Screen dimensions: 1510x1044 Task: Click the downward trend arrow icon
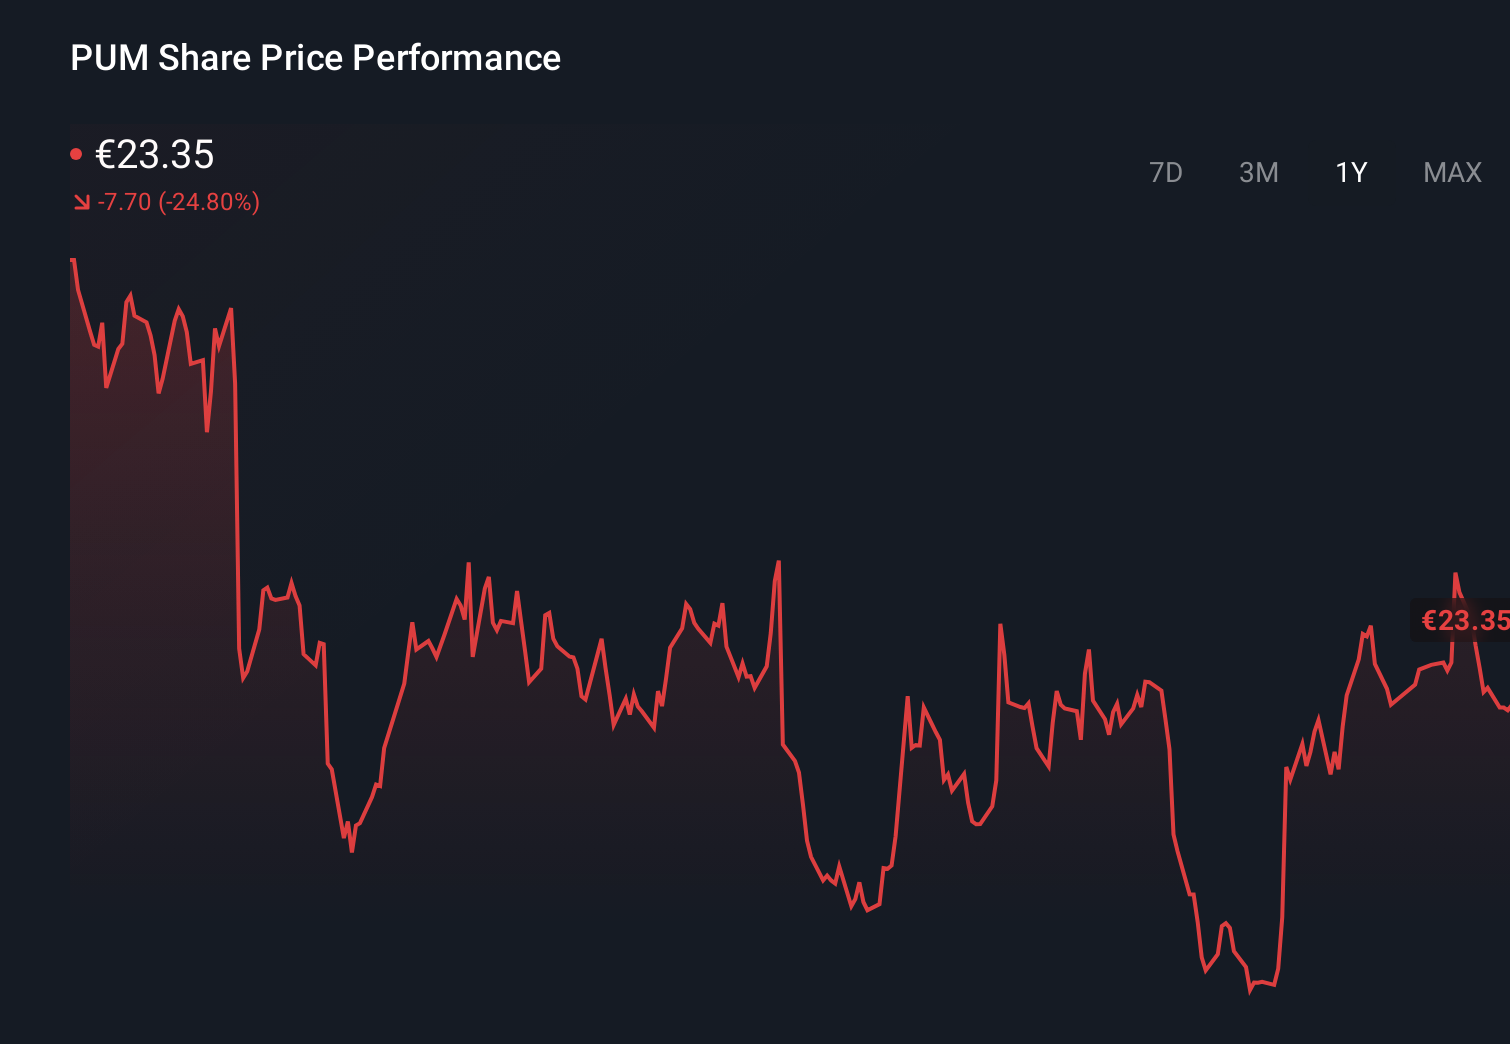82,201
